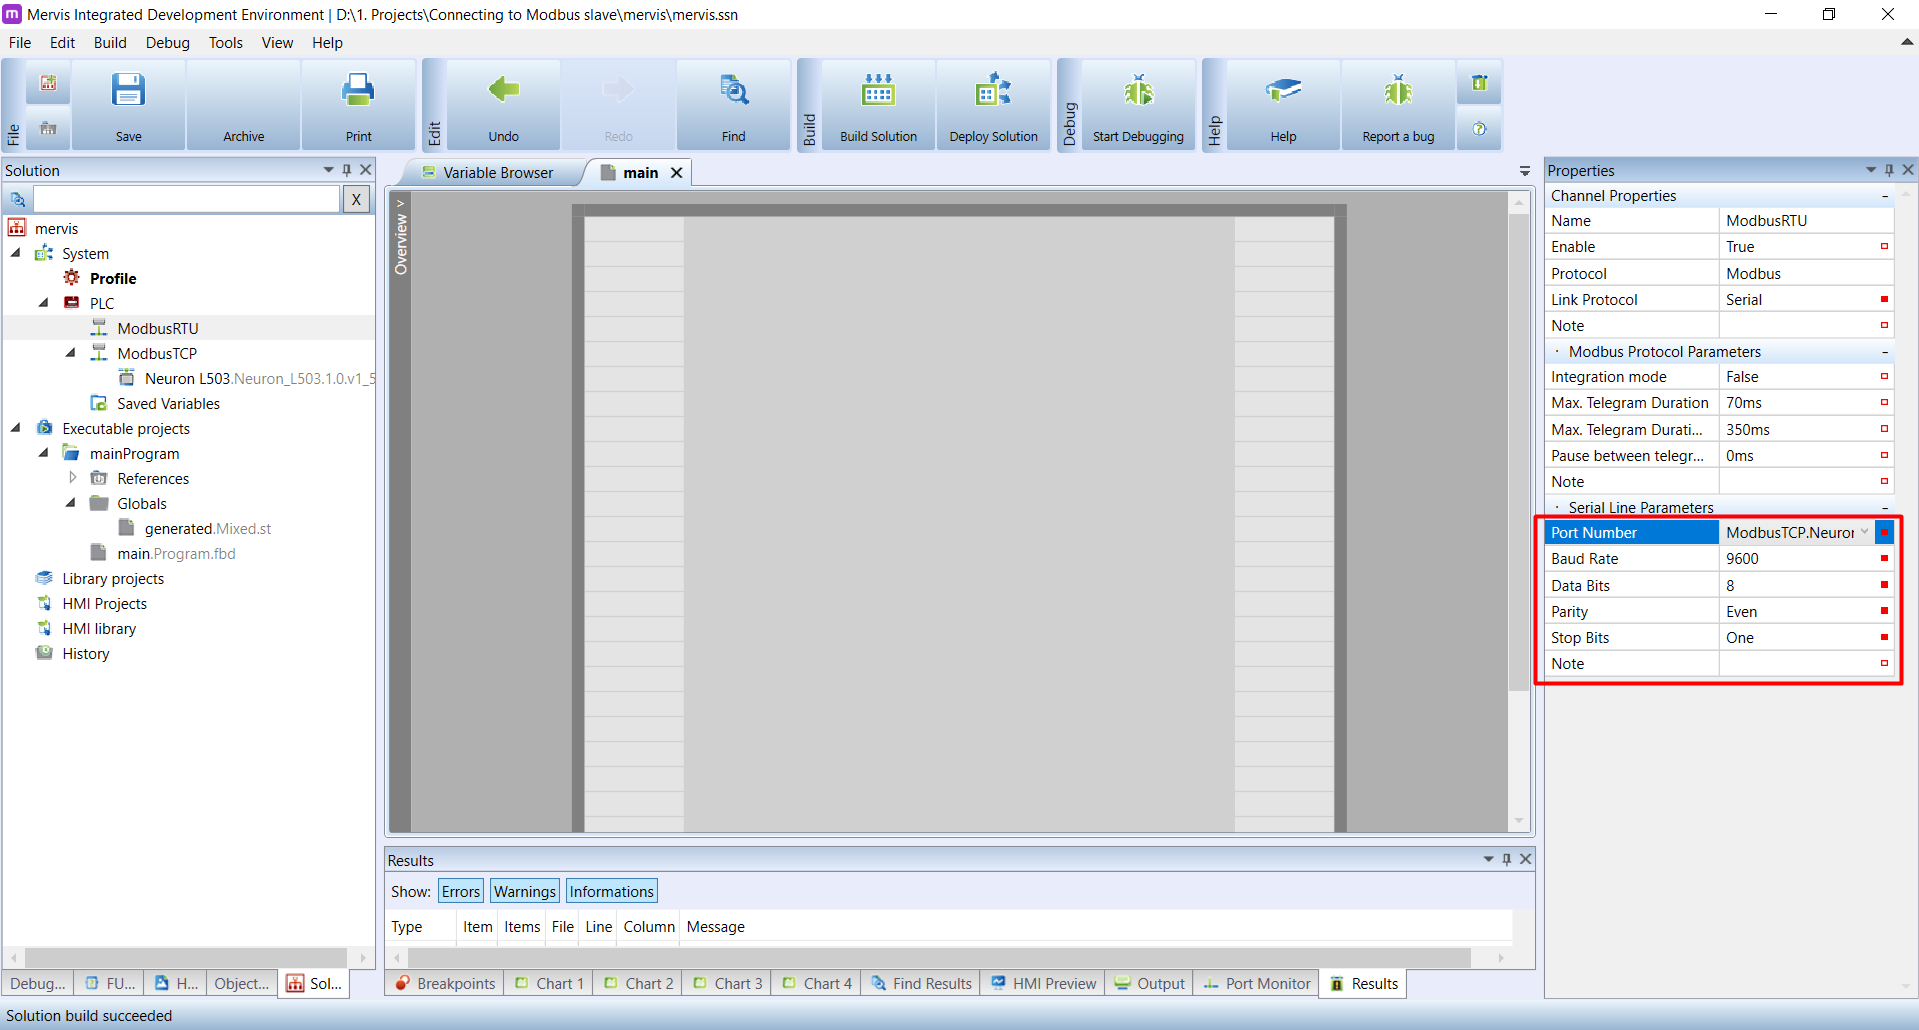Open Find tool in the toolbar
This screenshot has width=1919, height=1030.
(733, 91)
